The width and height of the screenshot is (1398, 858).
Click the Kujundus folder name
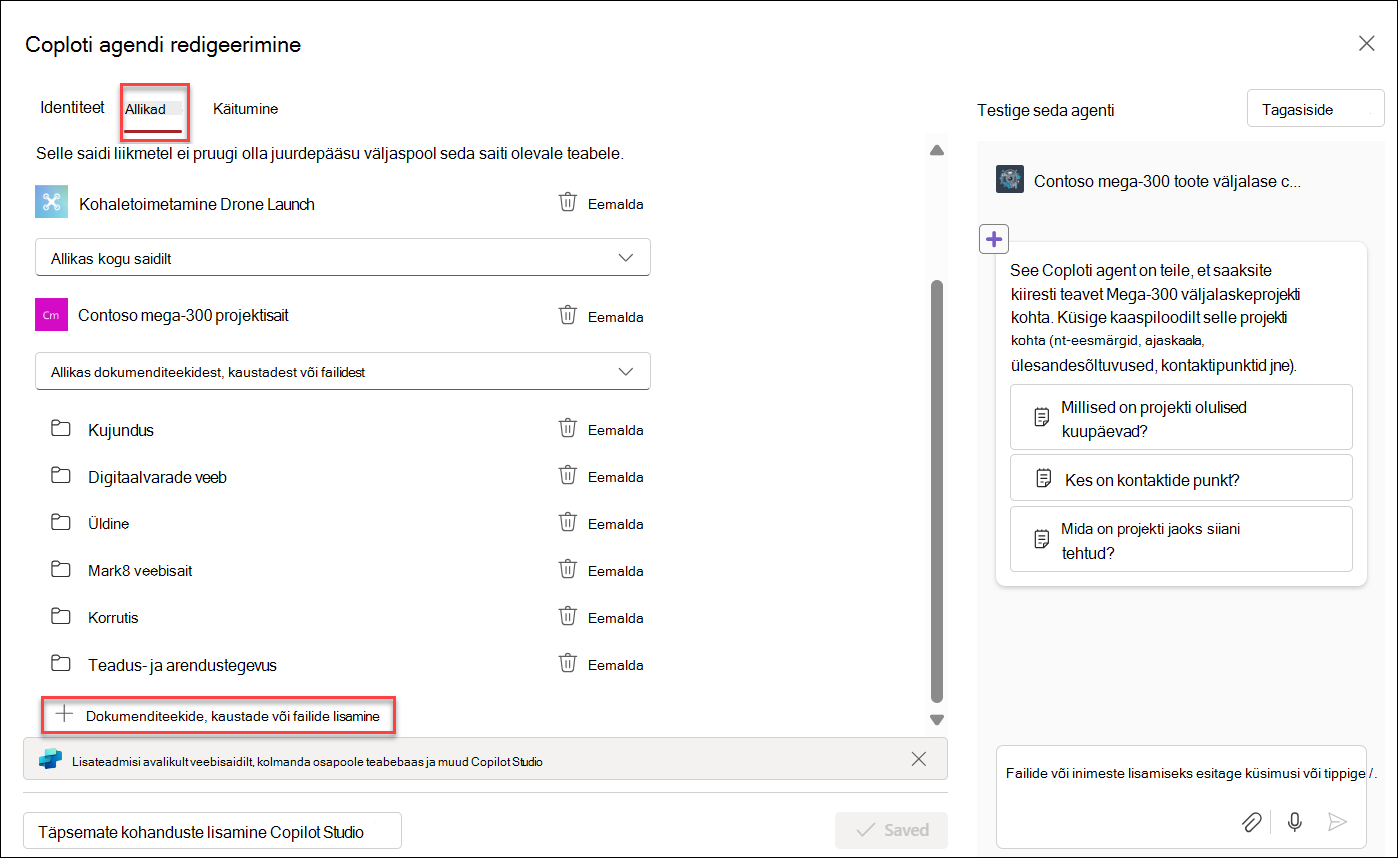tap(121, 430)
